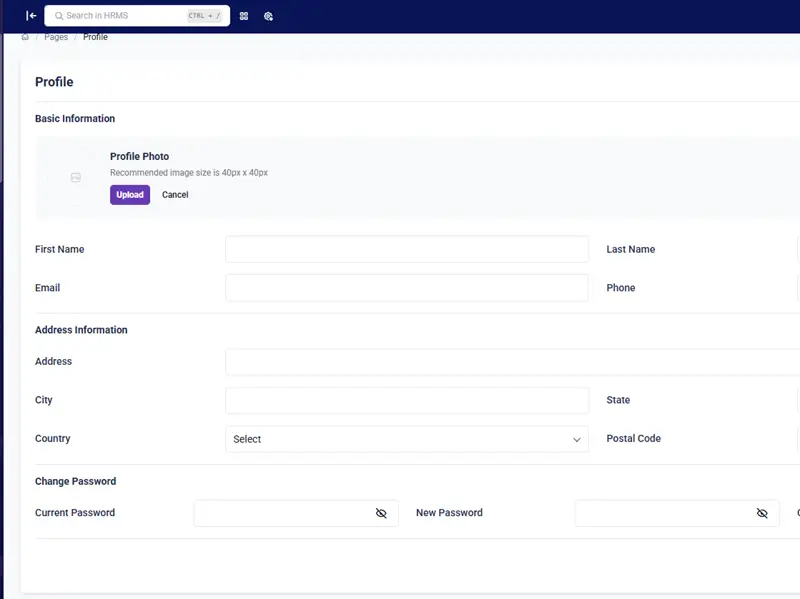Collapse the sidebar with the arrow icon
This screenshot has height=599, width=800.
pyautogui.click(x=31, y=16)
